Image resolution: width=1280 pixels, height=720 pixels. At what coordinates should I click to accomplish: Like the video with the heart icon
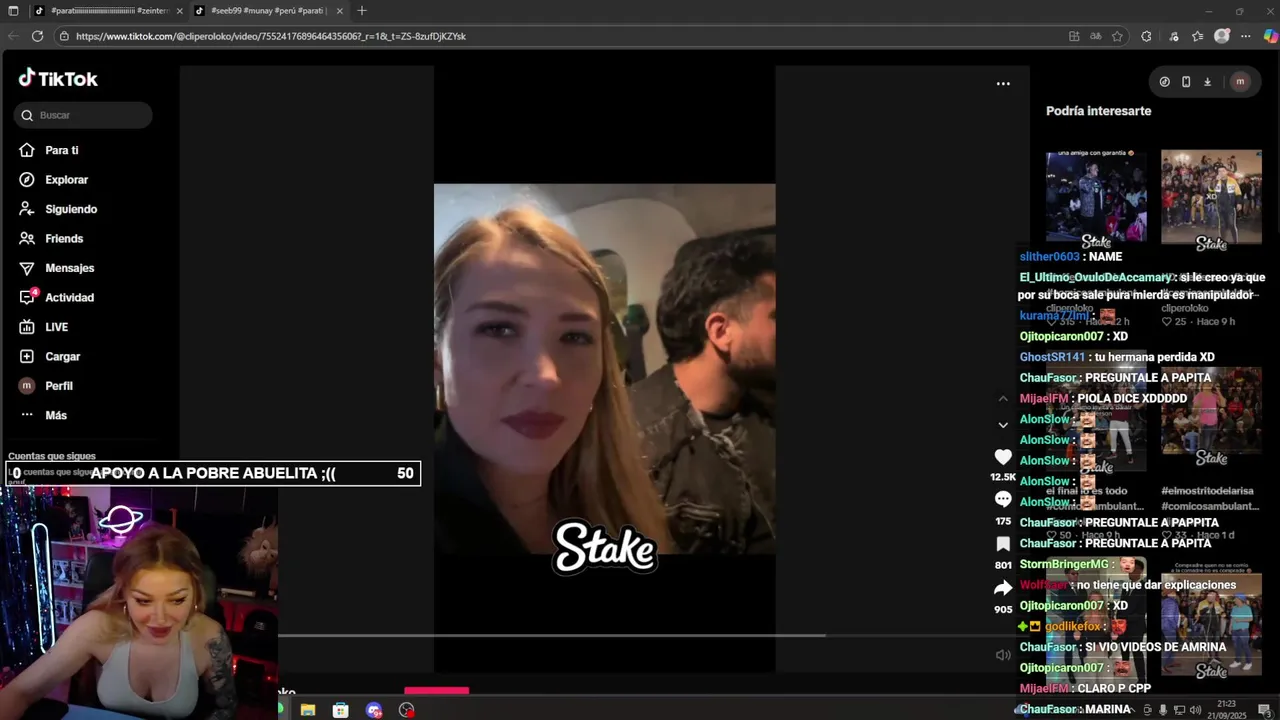coord(1003,457)
